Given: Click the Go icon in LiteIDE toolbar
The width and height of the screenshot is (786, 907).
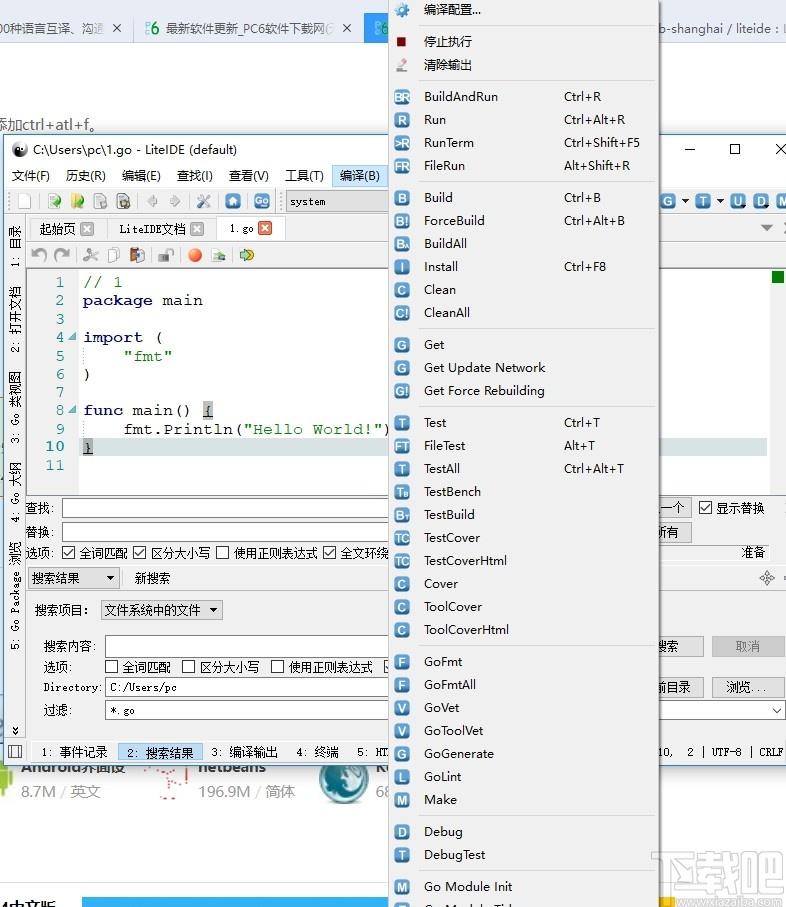Looking at the screenshot, I should (x=261, y=201).
